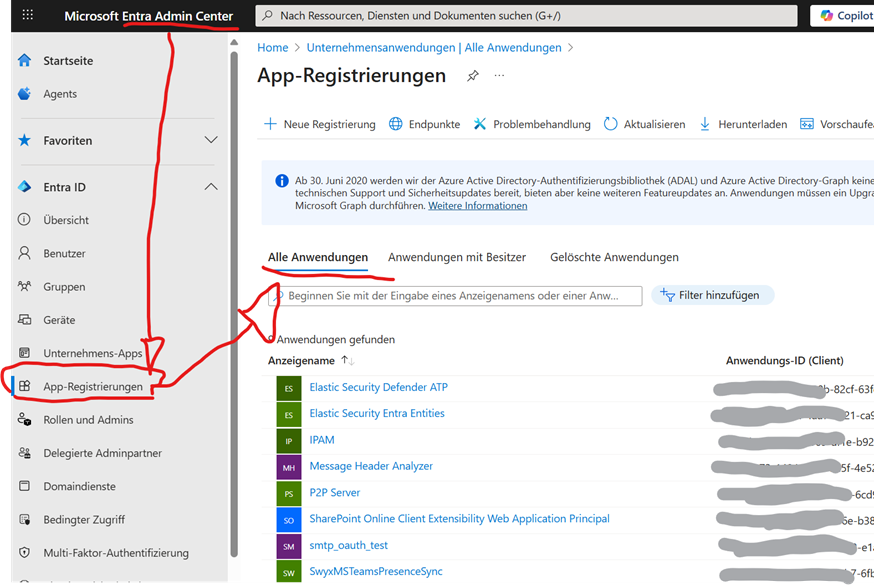This screenshot has height=585, width=874.
Task: Click the Übersicht info icon
Action: tap(25, 220)
